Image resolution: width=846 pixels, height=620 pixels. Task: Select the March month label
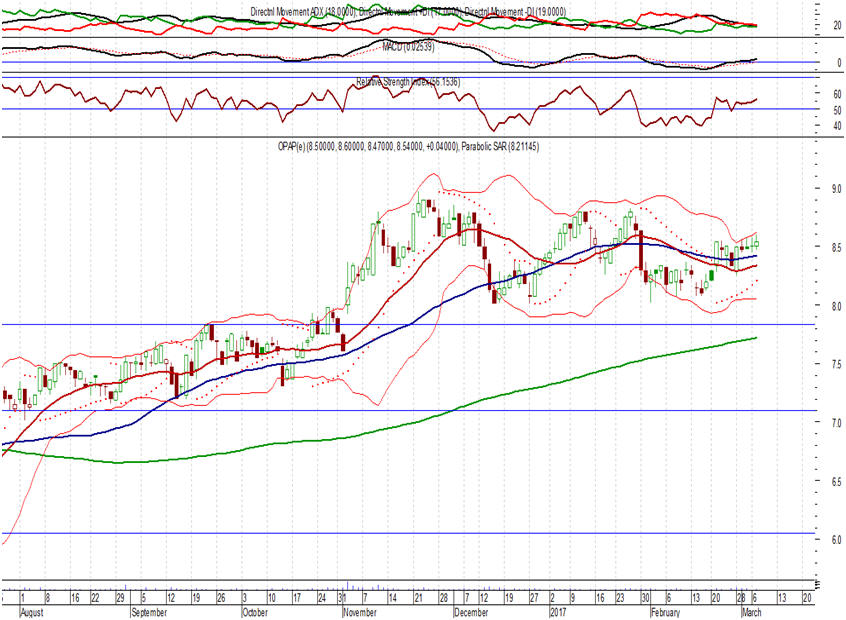[x=752, y=612]
